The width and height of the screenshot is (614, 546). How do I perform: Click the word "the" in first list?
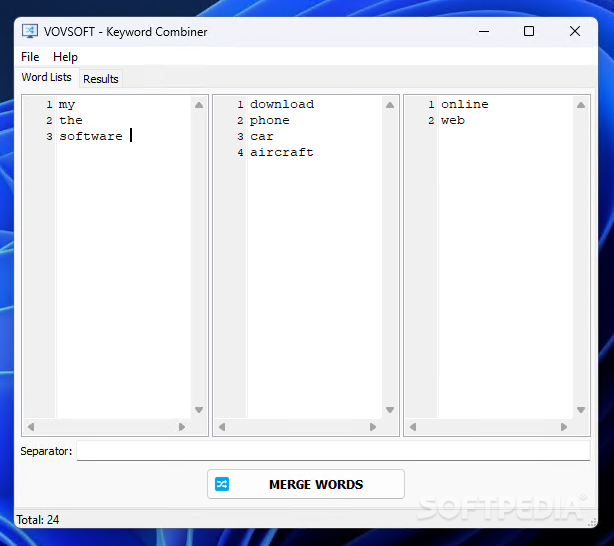pyautogui.click(x=71, y=120)
